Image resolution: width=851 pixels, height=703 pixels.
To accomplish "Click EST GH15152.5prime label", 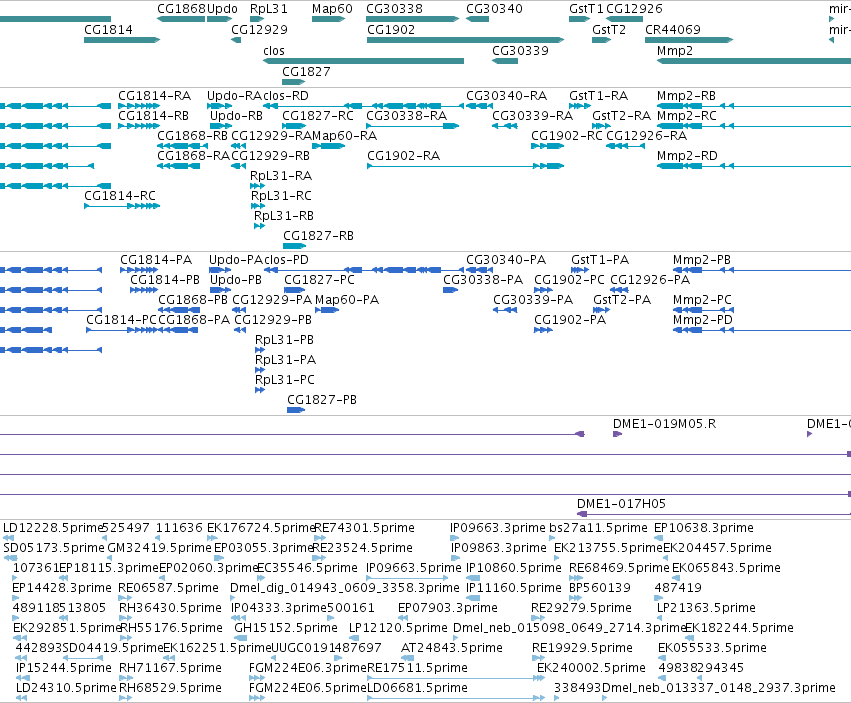I will [286, 628].
